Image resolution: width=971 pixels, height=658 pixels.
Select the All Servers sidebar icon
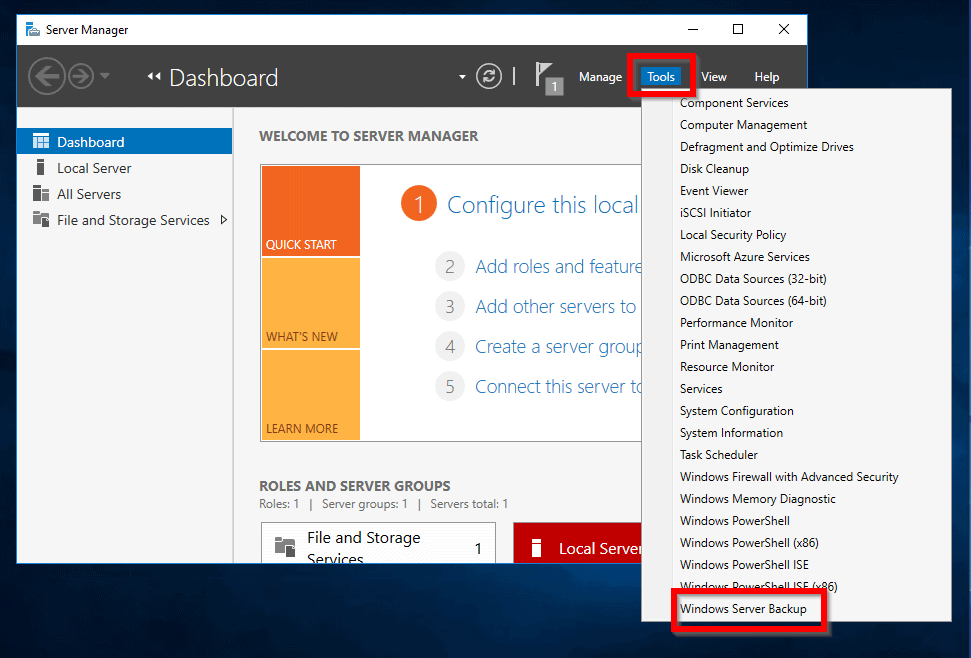[x=41, y=194]
